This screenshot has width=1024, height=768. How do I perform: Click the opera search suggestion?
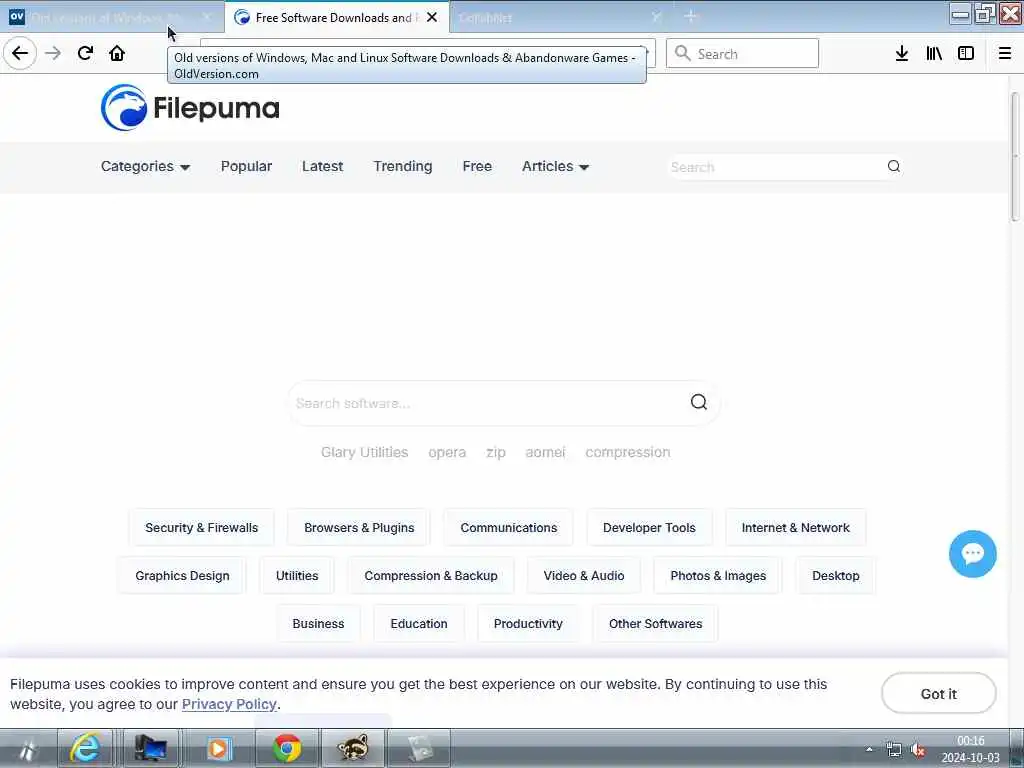447,452
